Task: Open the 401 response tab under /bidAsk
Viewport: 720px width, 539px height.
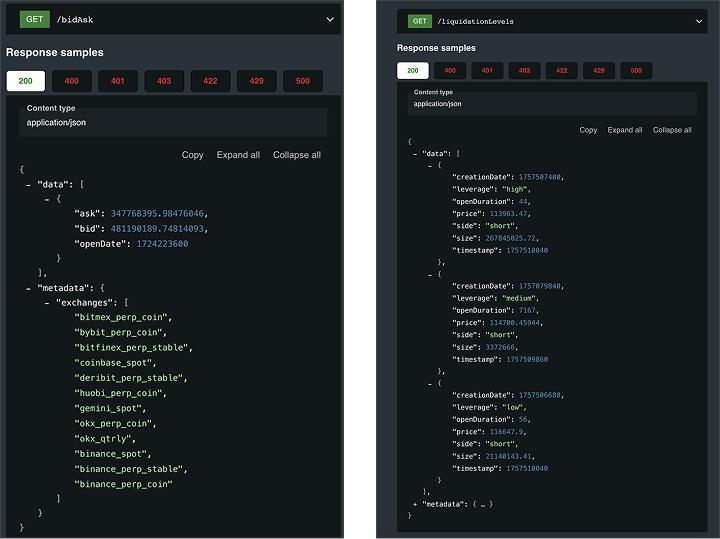Action: 118,81
